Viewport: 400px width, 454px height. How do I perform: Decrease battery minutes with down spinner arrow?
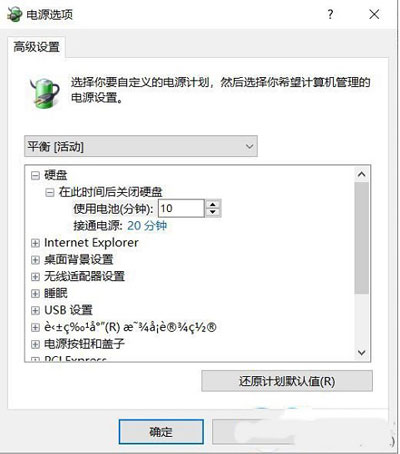(x=213, y=212)
